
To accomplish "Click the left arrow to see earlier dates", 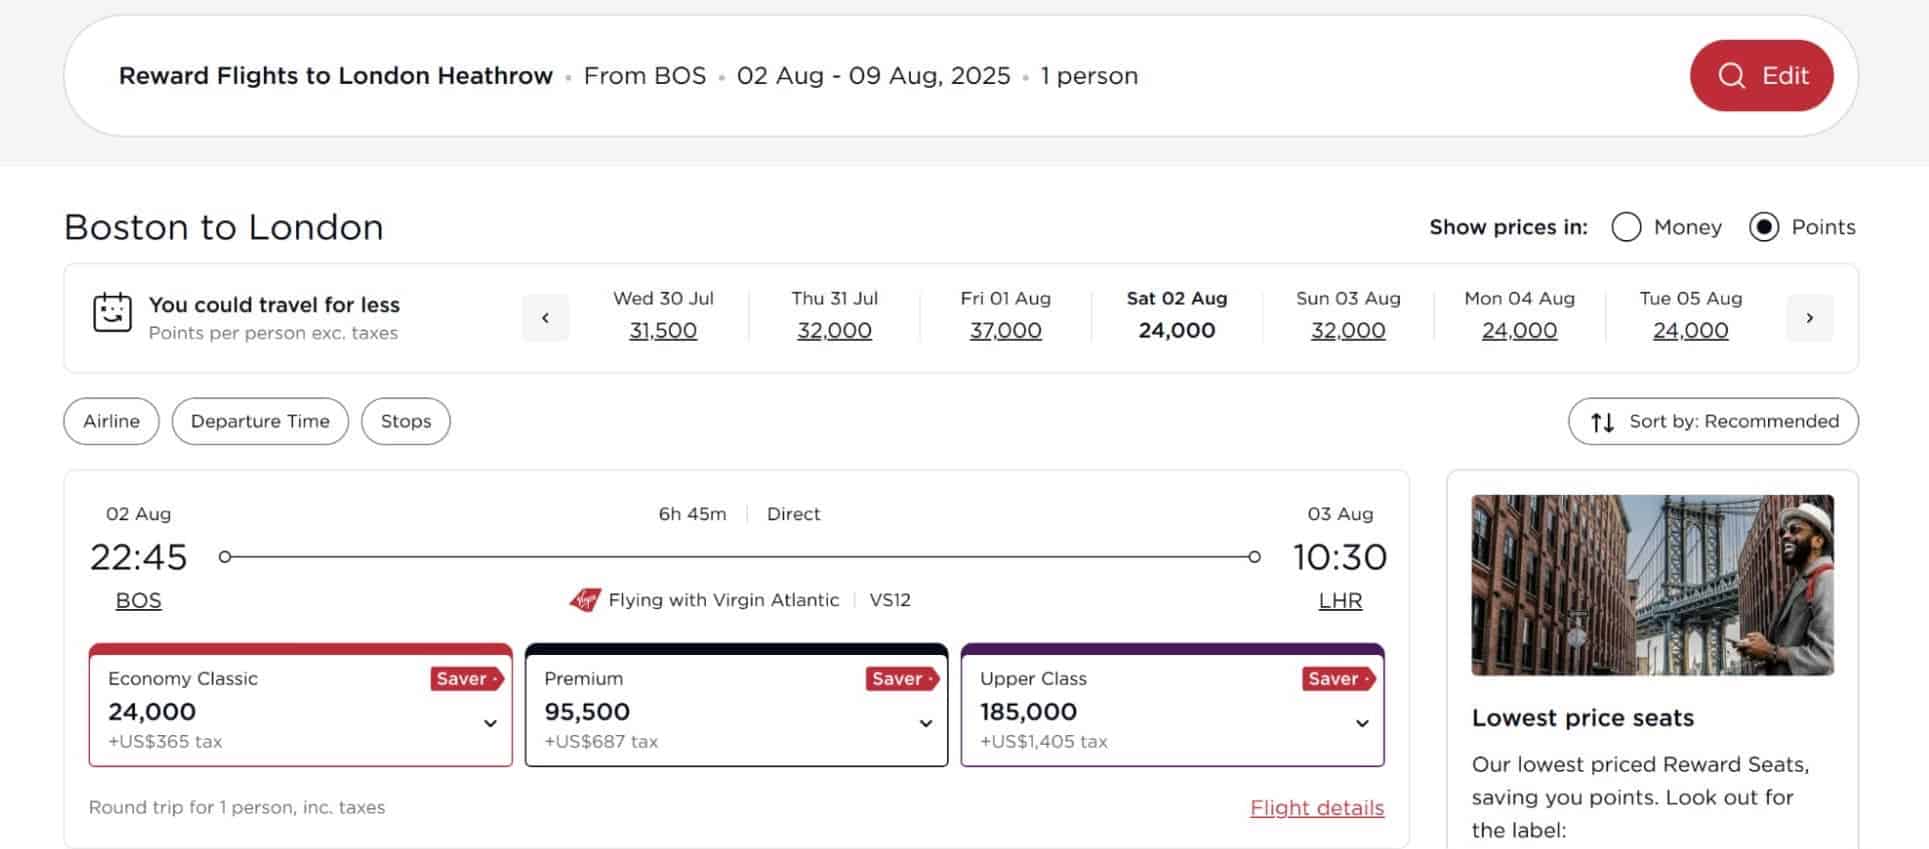I will 545,317.
